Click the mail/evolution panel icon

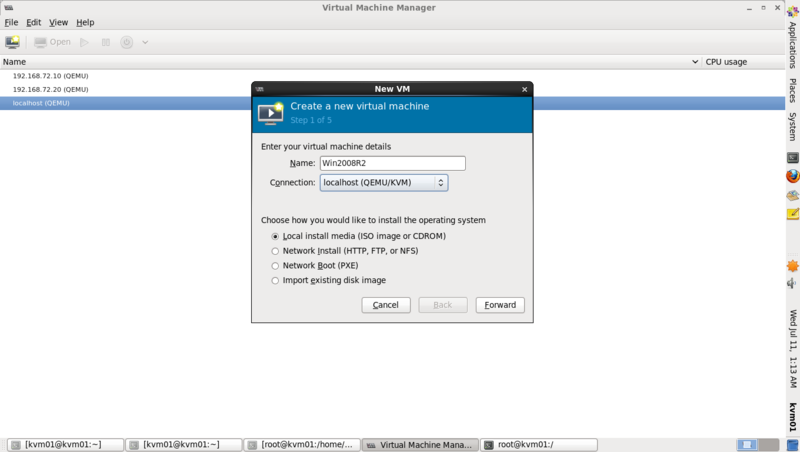pos(792,195)
